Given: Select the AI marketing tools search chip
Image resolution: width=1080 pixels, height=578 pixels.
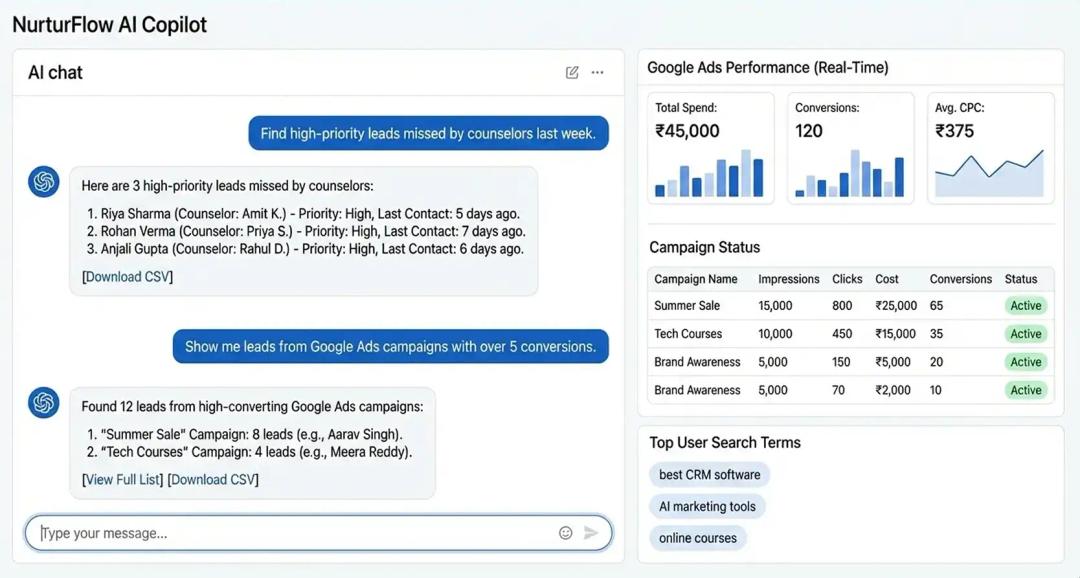Looking at the screenshot, I should [707, 506].
